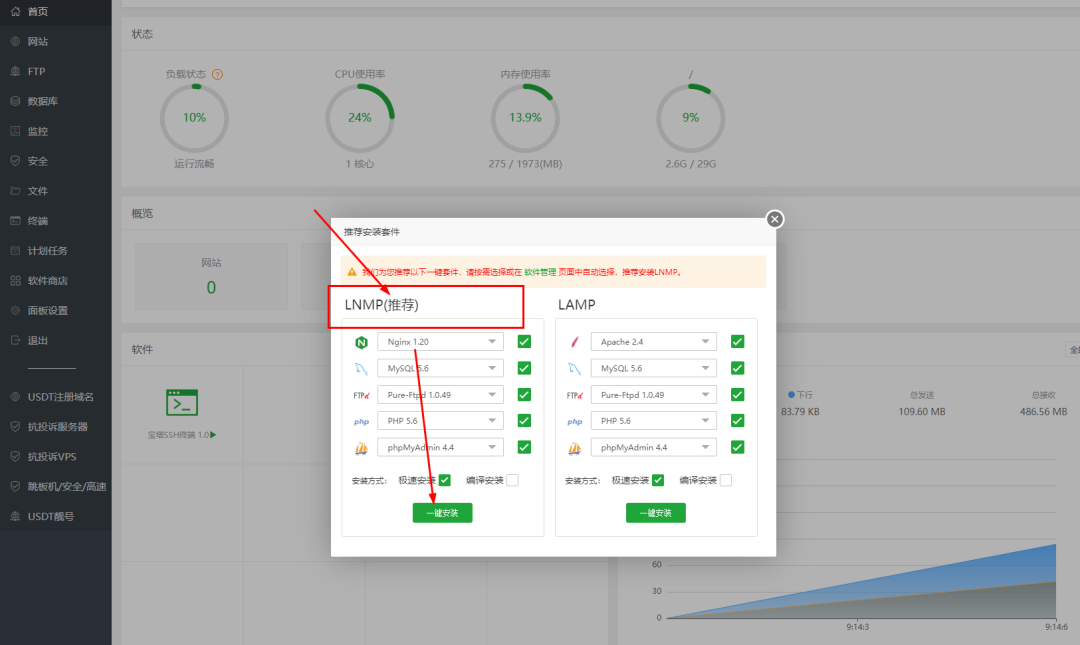Click the gear icon beside 面板设置
Screen dimensions: 1080x645
15,310
